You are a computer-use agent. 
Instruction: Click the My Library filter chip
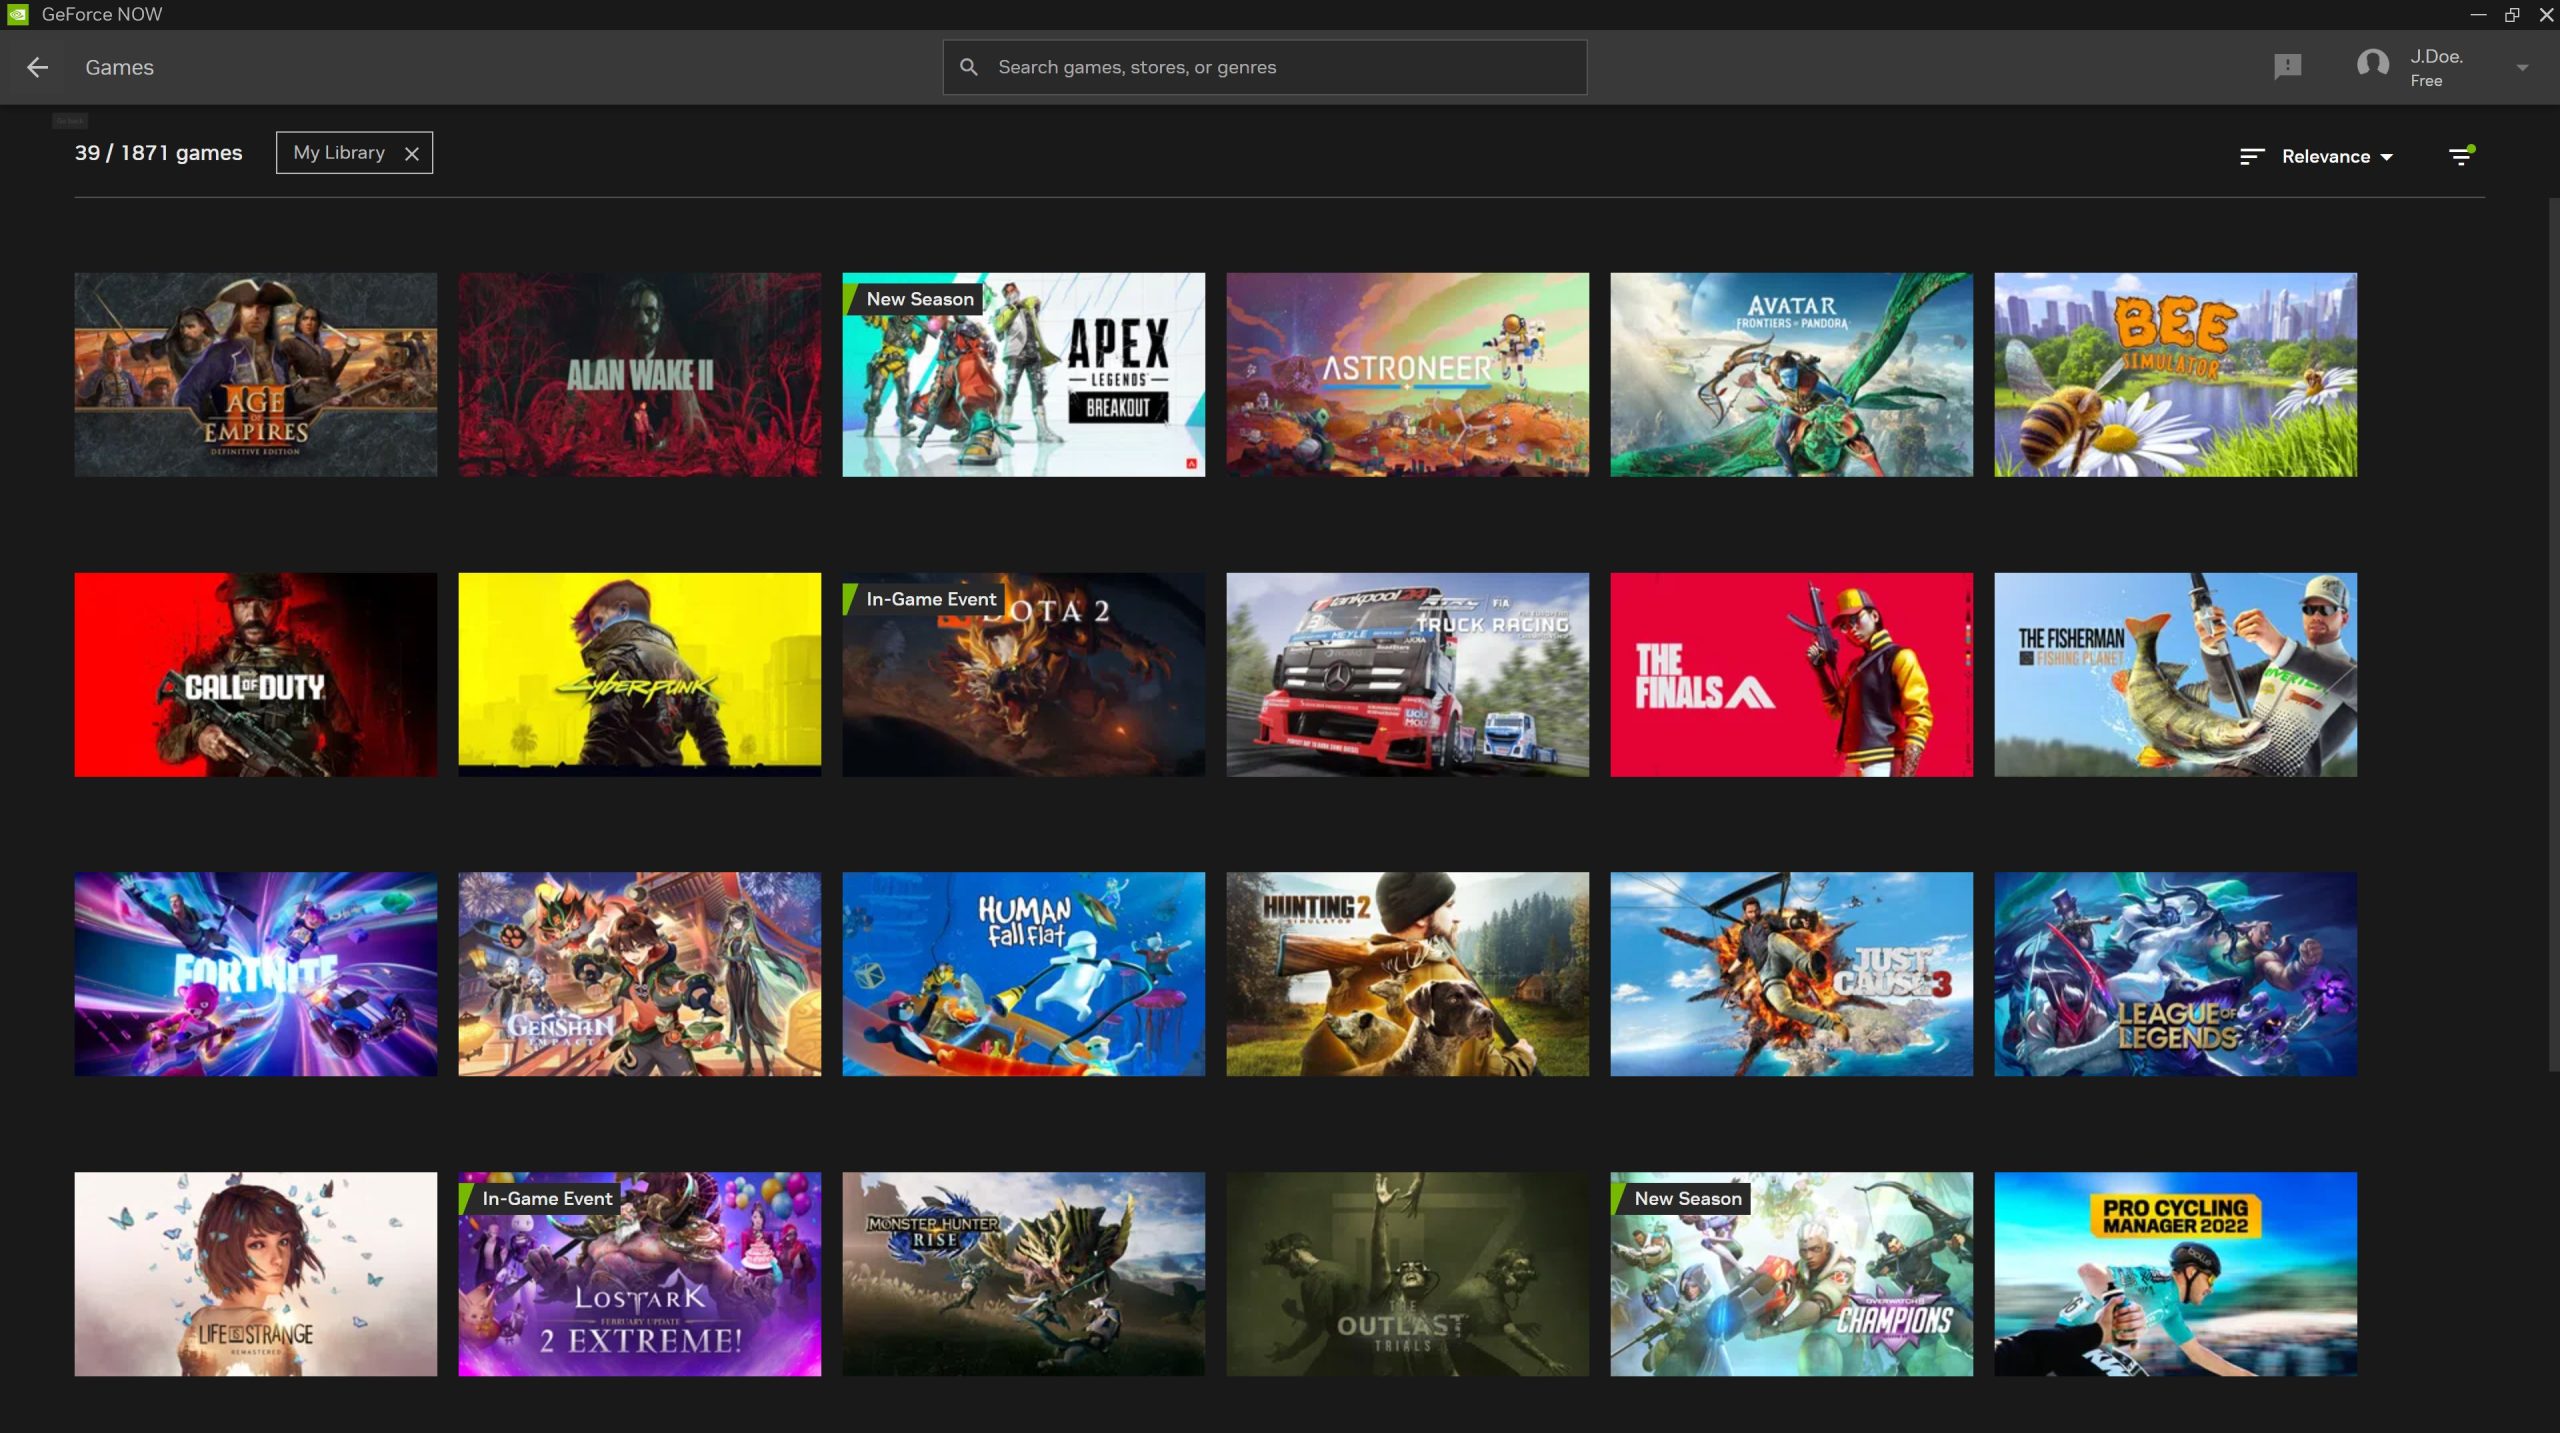click(x=339, y=153)
